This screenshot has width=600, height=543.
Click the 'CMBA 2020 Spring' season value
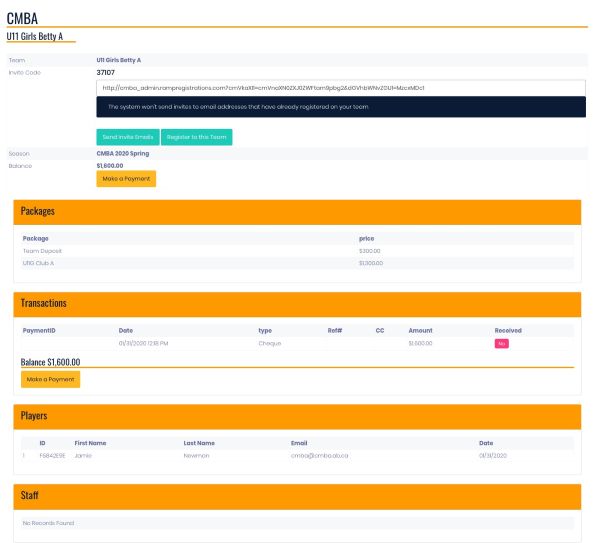coord(123,153)
